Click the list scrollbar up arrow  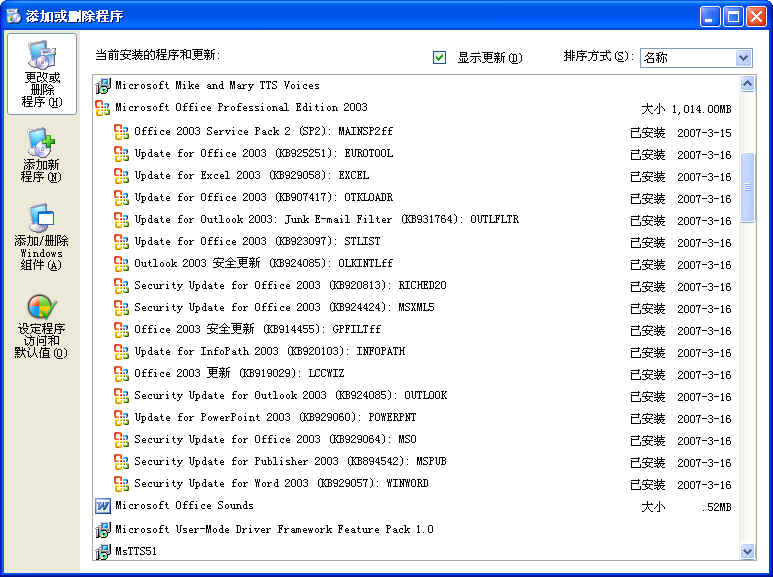[x=747, y=84]
